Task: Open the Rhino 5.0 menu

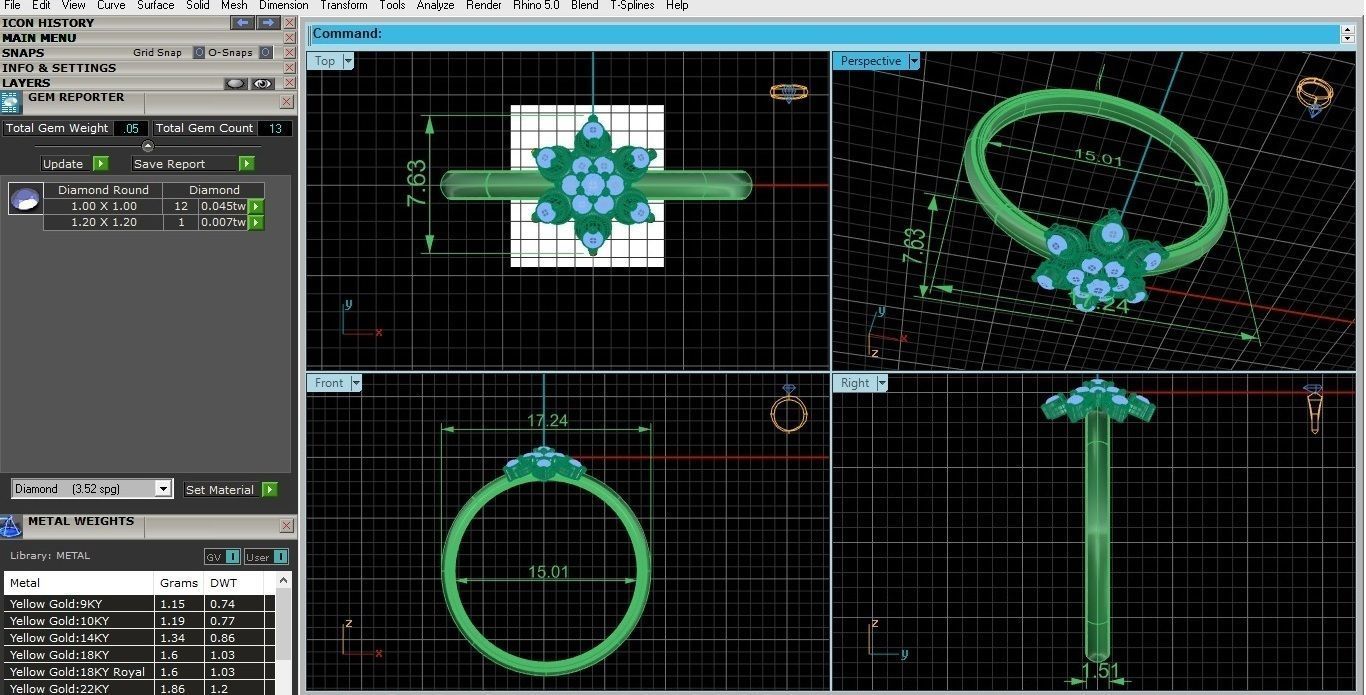Action: 536,5
